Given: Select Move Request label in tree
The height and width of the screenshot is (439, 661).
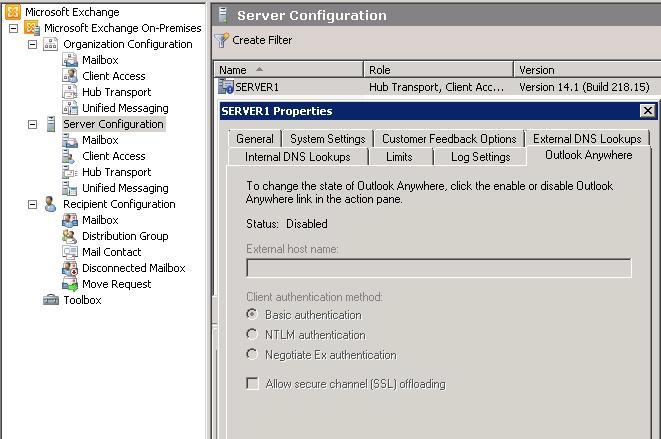Looking at the screenshot, I should point(116,284).
